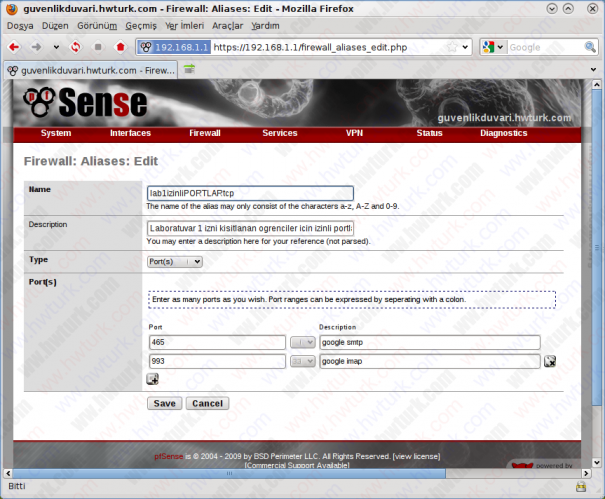Click the alias Name input field
Screen dimensions: 605x499
click(250, 193)
